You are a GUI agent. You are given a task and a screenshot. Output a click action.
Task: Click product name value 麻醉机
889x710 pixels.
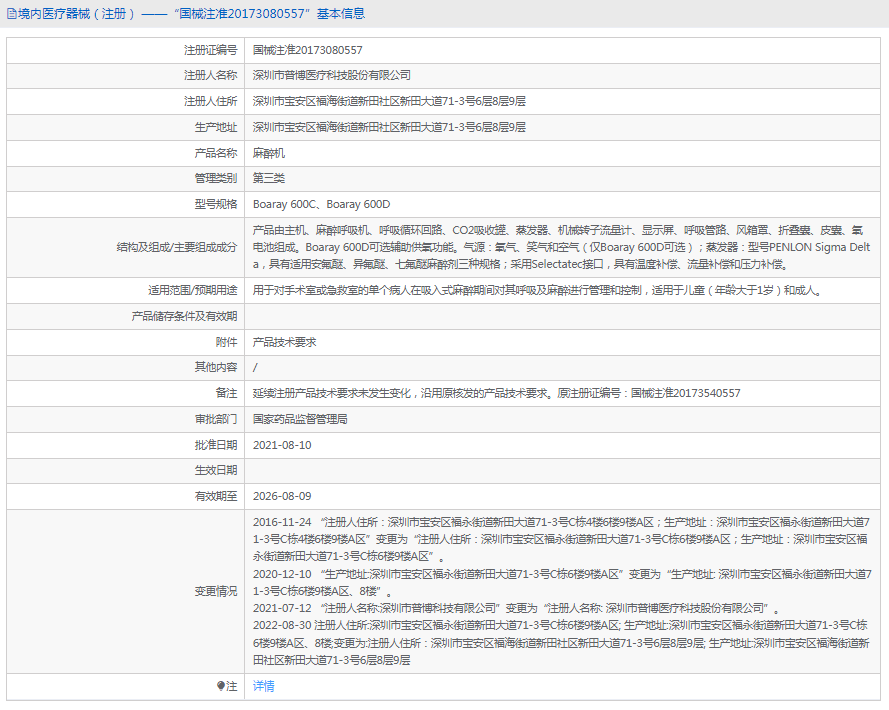click(269, 153)
